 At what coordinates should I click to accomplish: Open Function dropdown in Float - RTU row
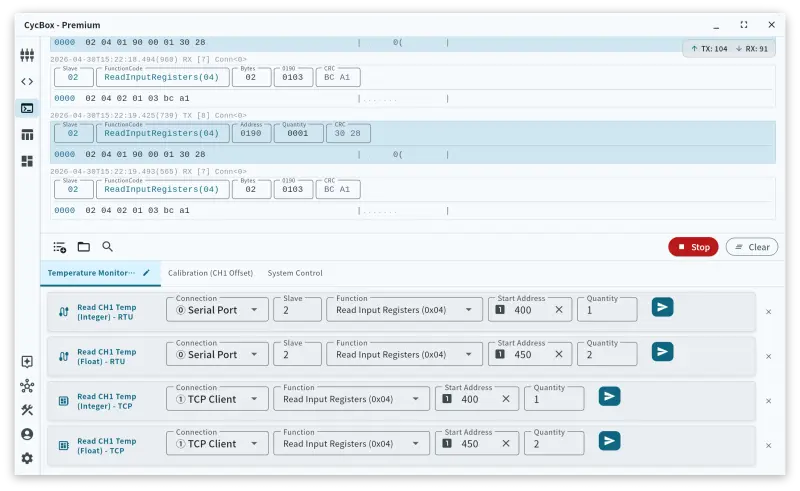(467, 354)
